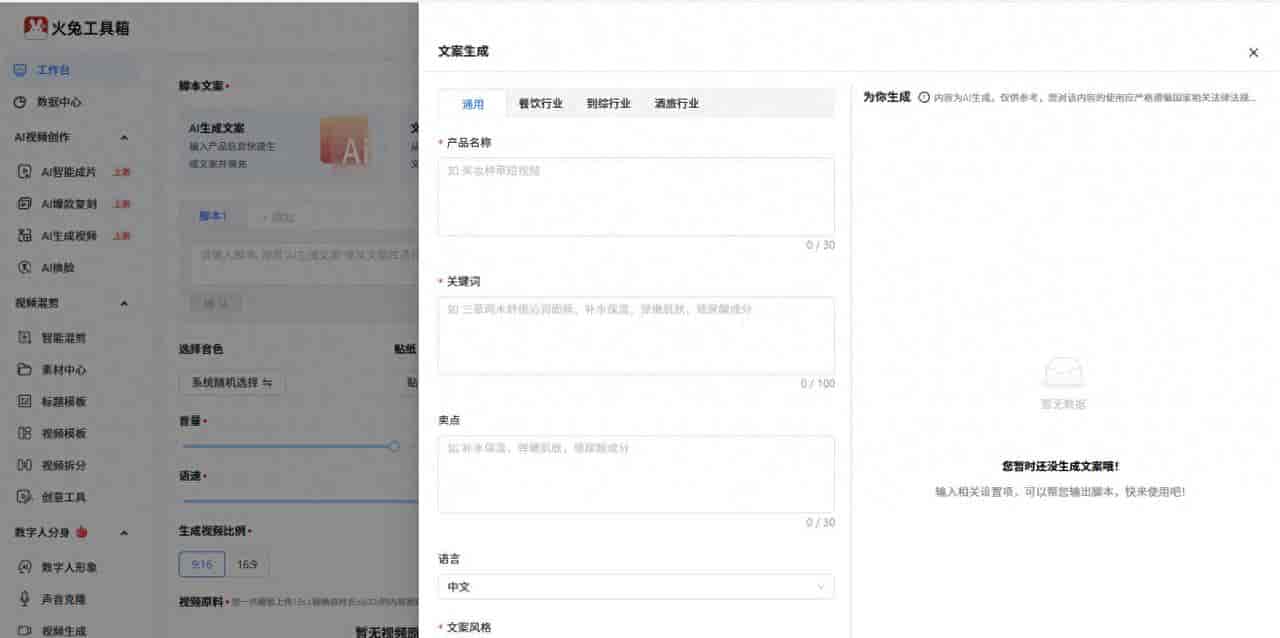Image resolution: width=1280 pixels, height=638 pixels.
Task: Select the 16:9 video ratio option
Action: pyautogui.click(x=247, y=565)
